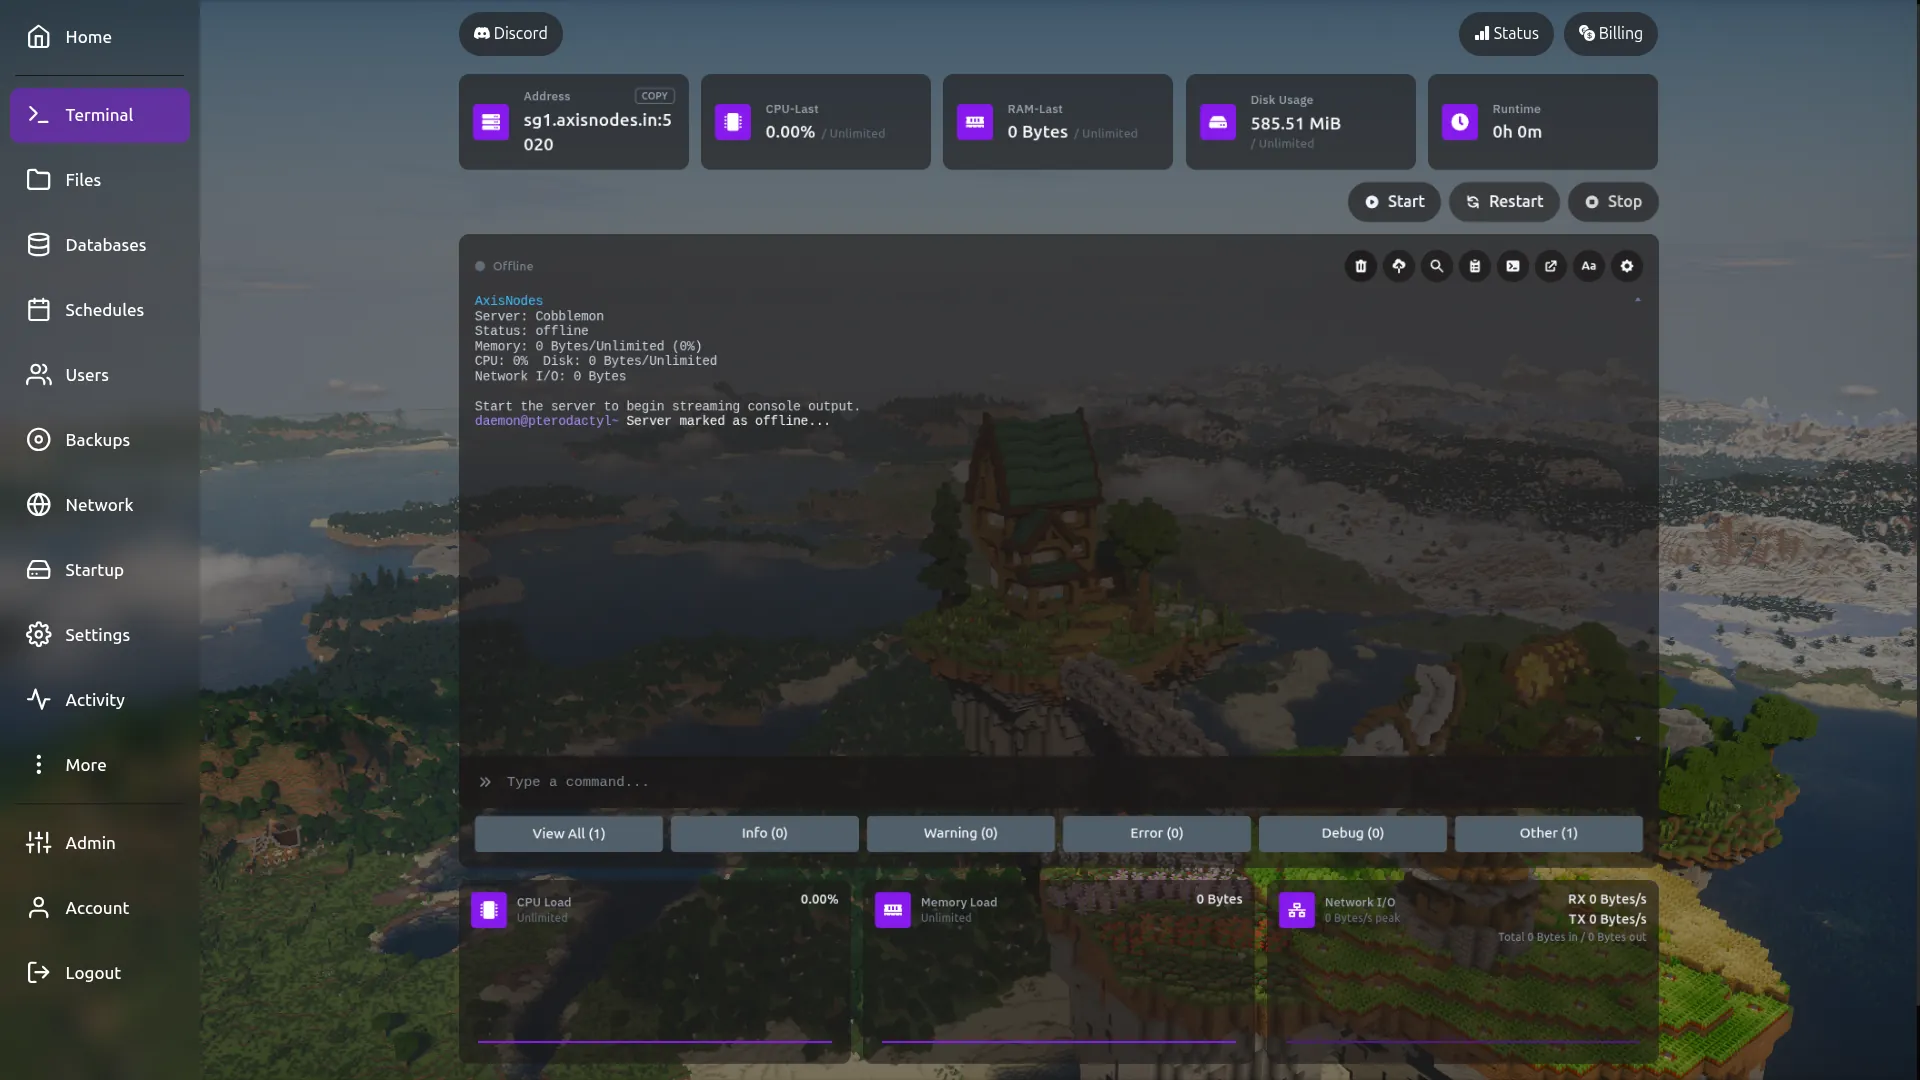The width and height of the screenshot is (1920, 1080).
Task: Copy the server address
Action: coord(654,96)
